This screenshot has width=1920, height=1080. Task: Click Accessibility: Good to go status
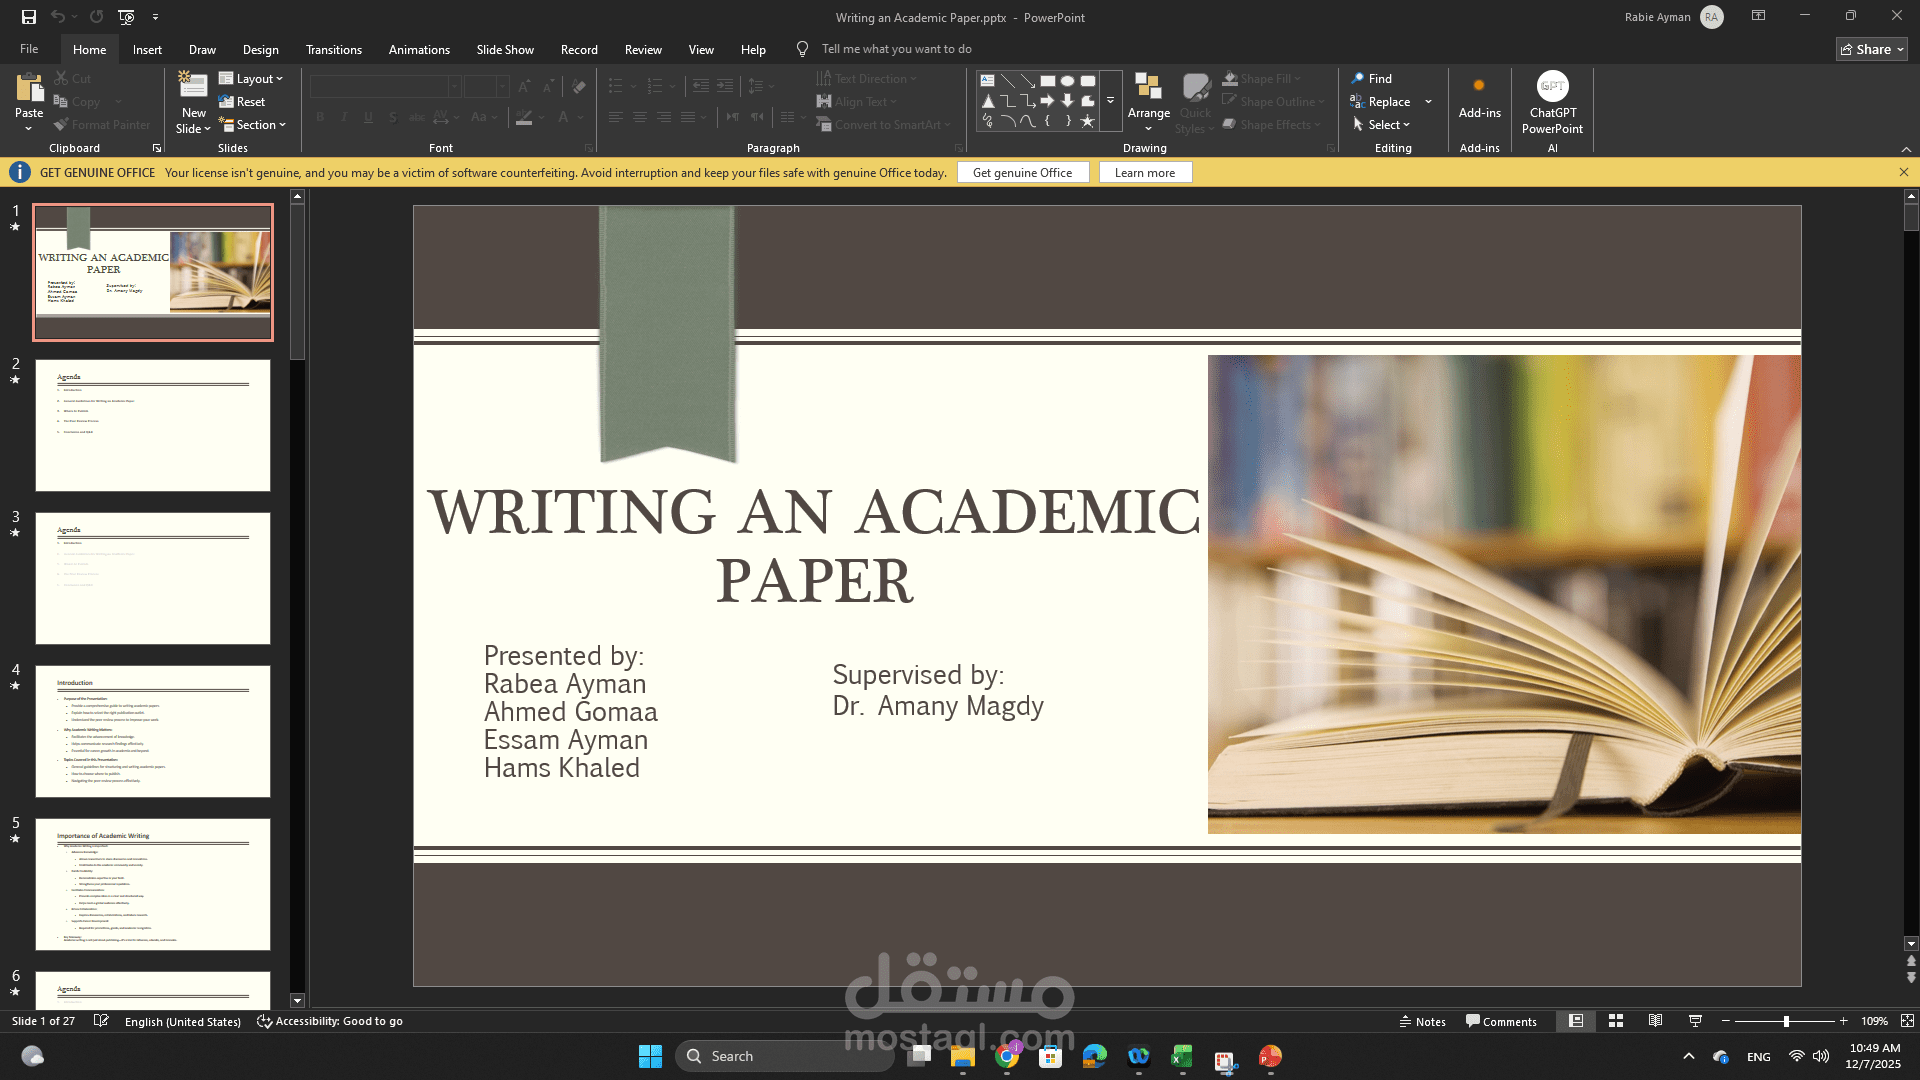click(330, 1021)
